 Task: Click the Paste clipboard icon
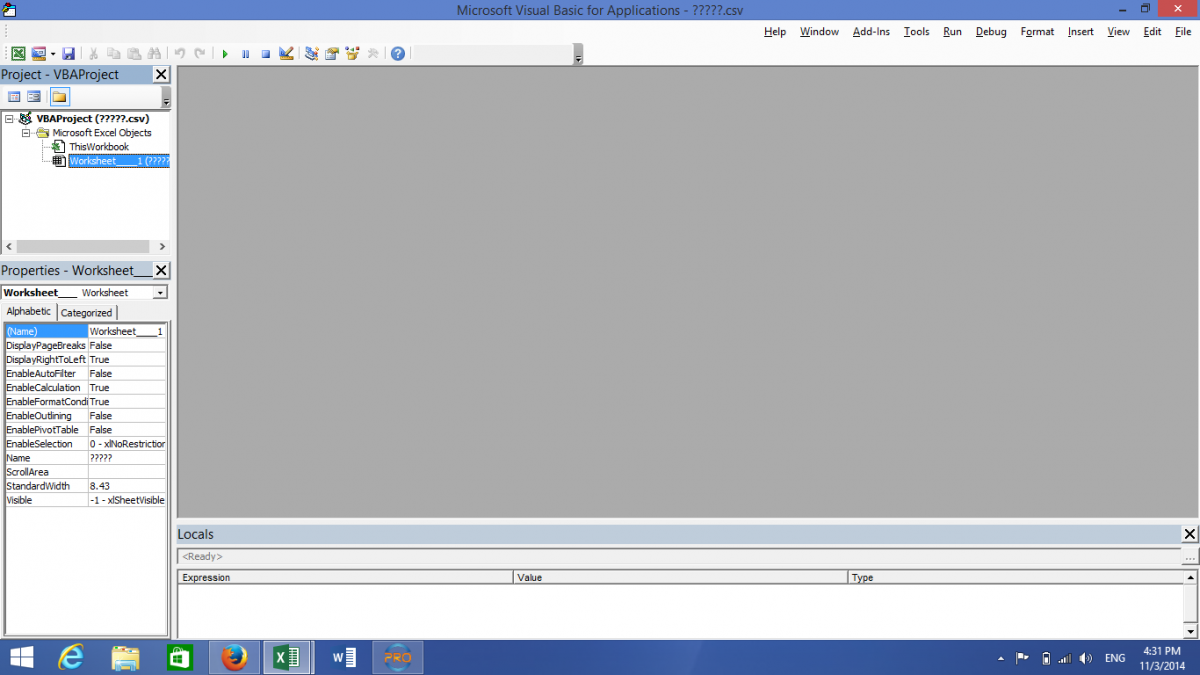point(133,53)
